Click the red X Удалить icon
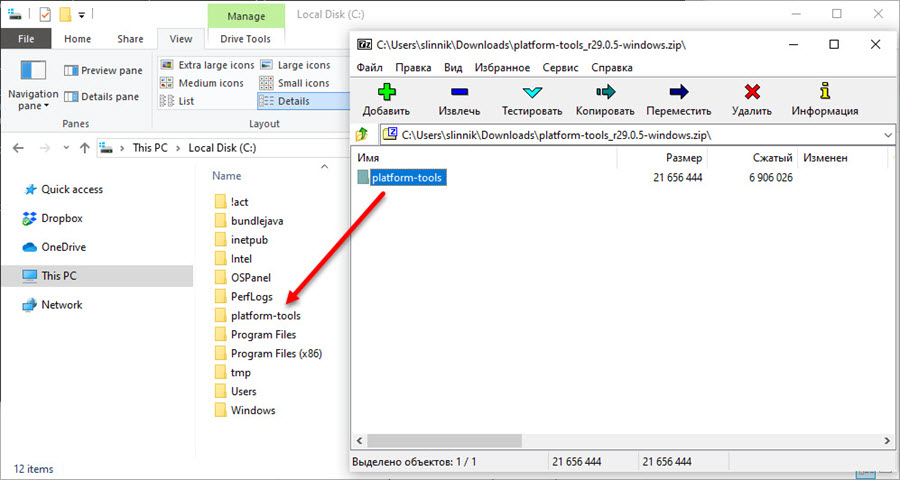Image resolution: width=900 pixels, height=480 pixels. pyautogui.click(x=752, y=92)
